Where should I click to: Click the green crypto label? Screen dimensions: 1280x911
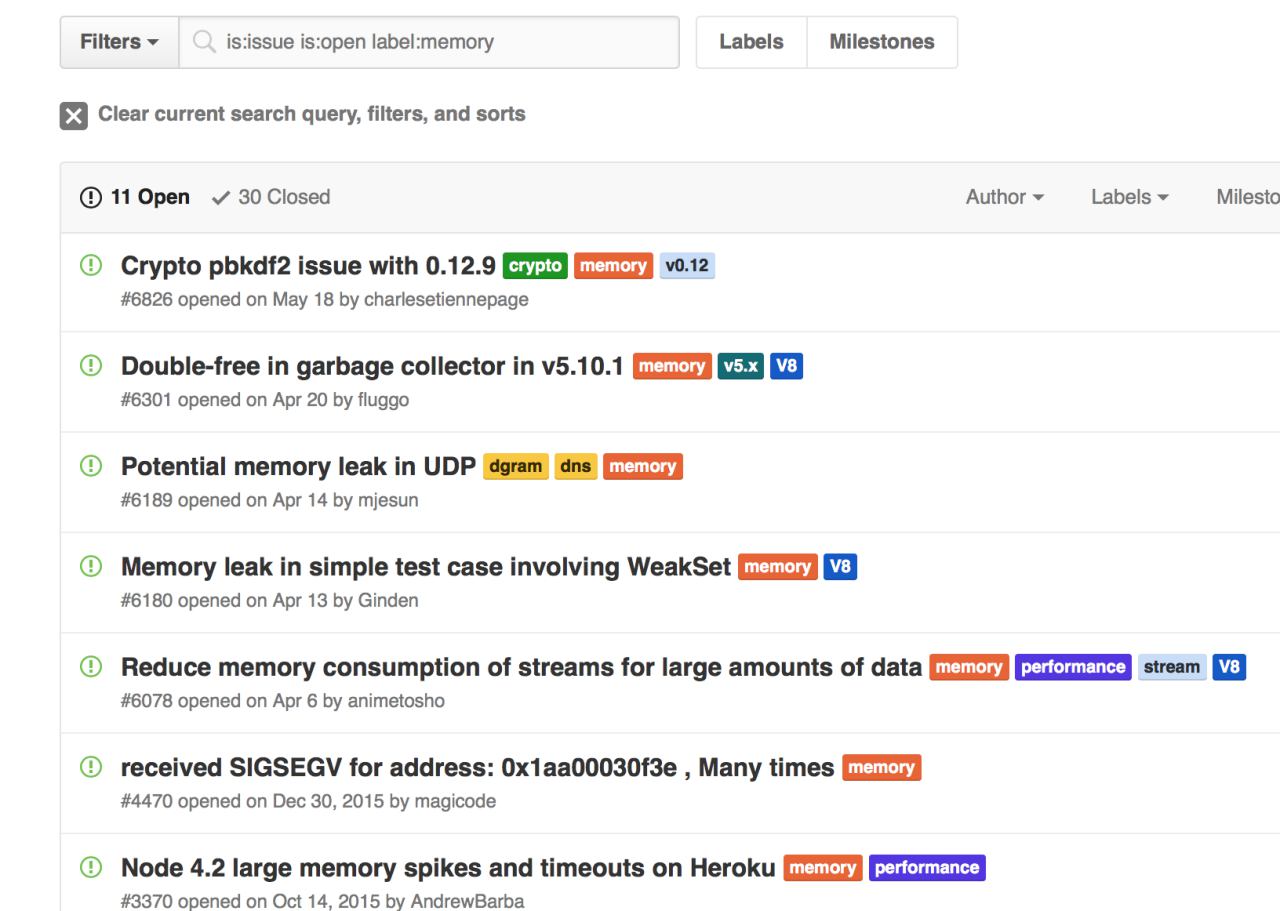tap(535, 266)
